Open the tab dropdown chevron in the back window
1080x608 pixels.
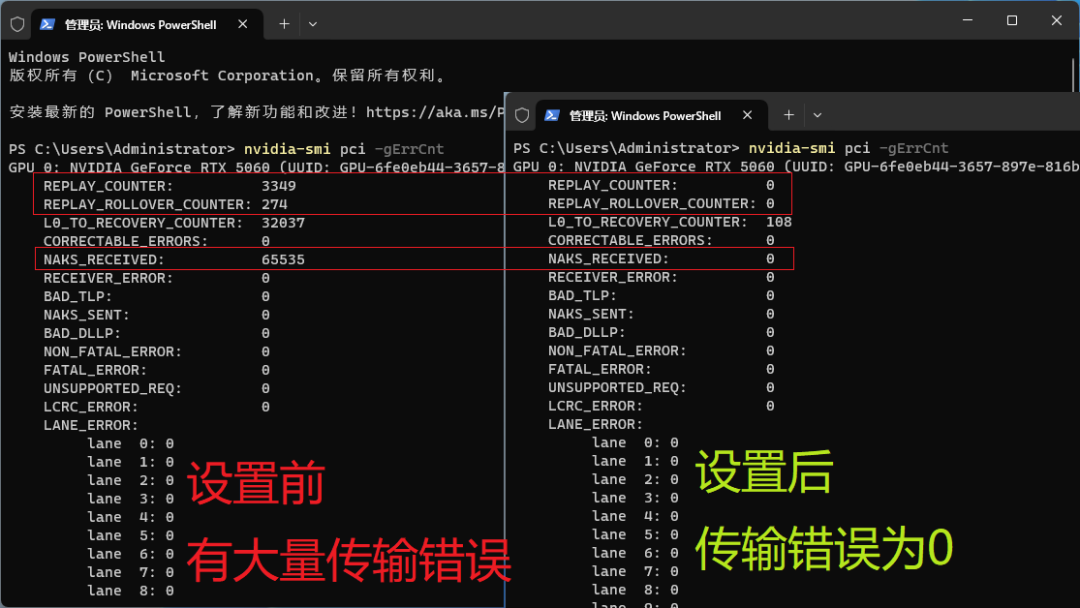click(313, 24)
